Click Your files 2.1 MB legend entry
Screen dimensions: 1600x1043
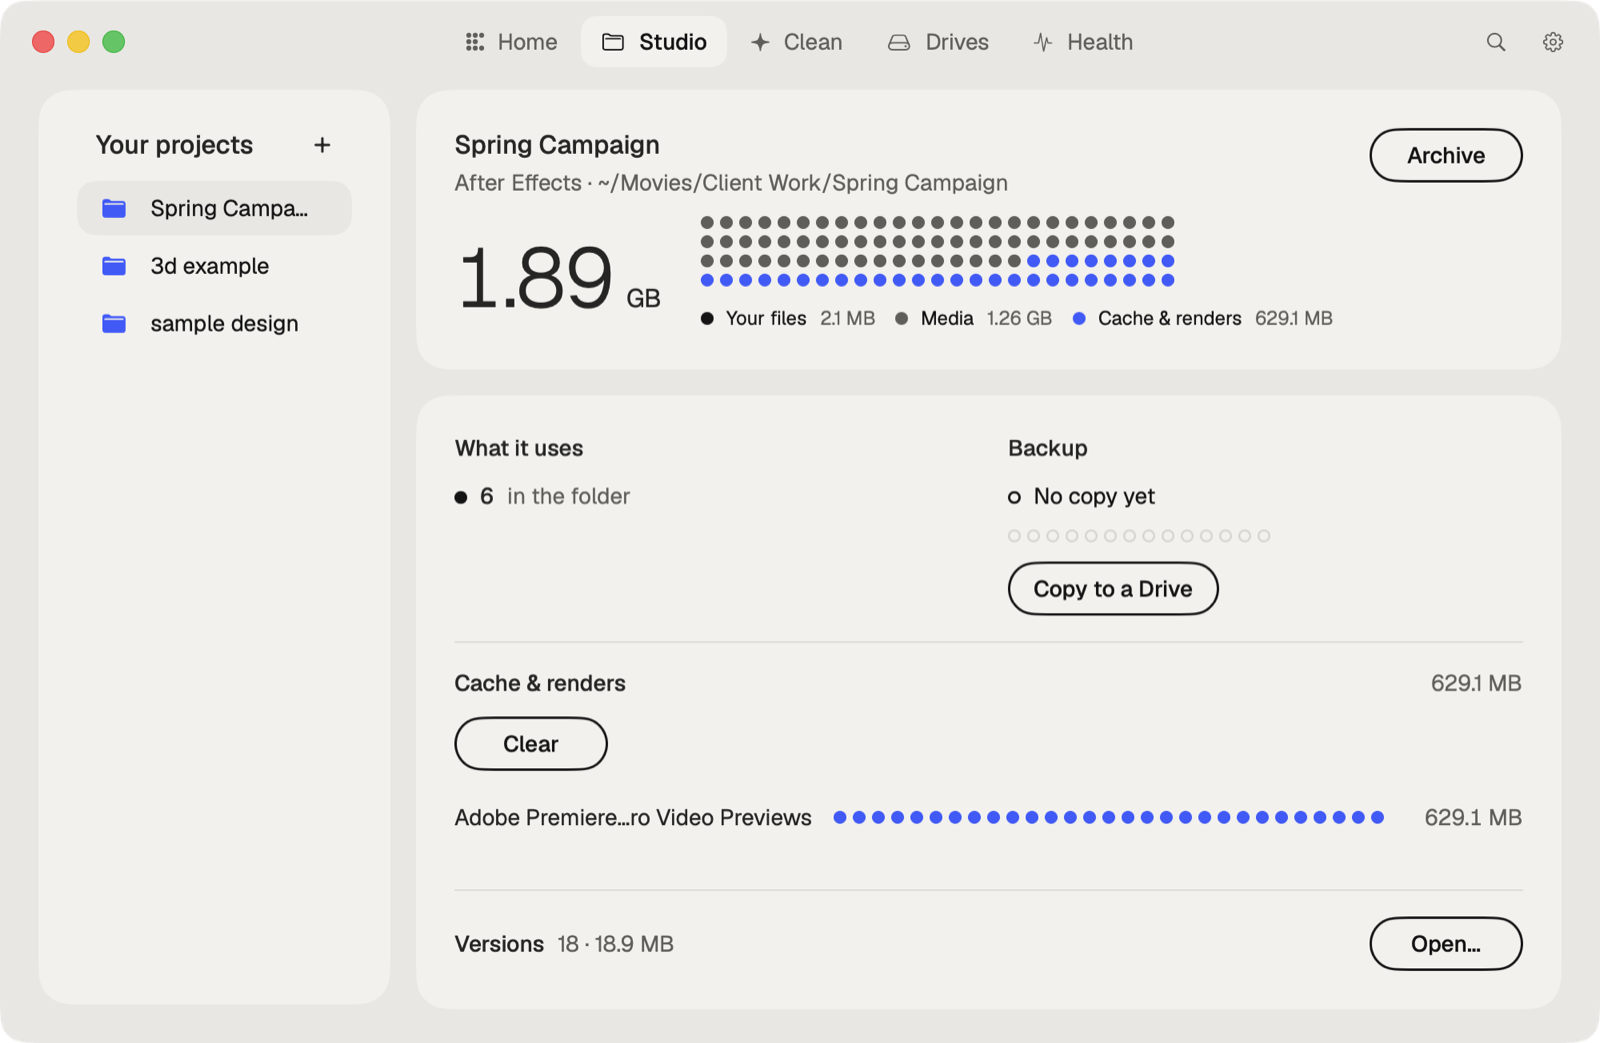point(787,318)
